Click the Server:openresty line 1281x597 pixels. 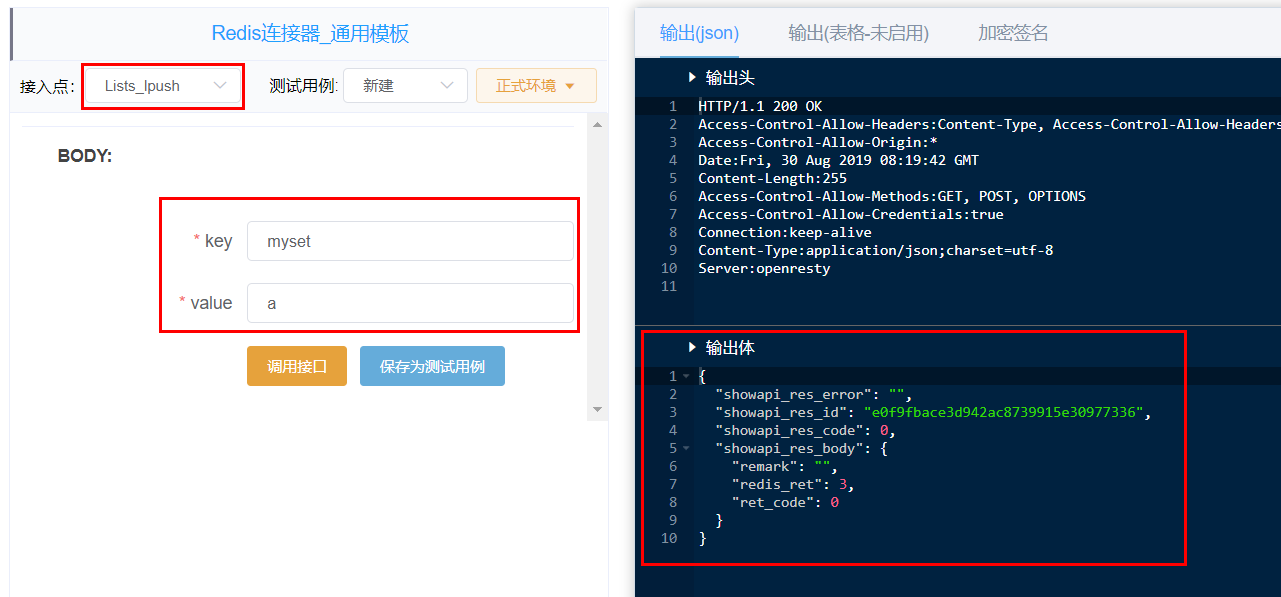(764, 268)
